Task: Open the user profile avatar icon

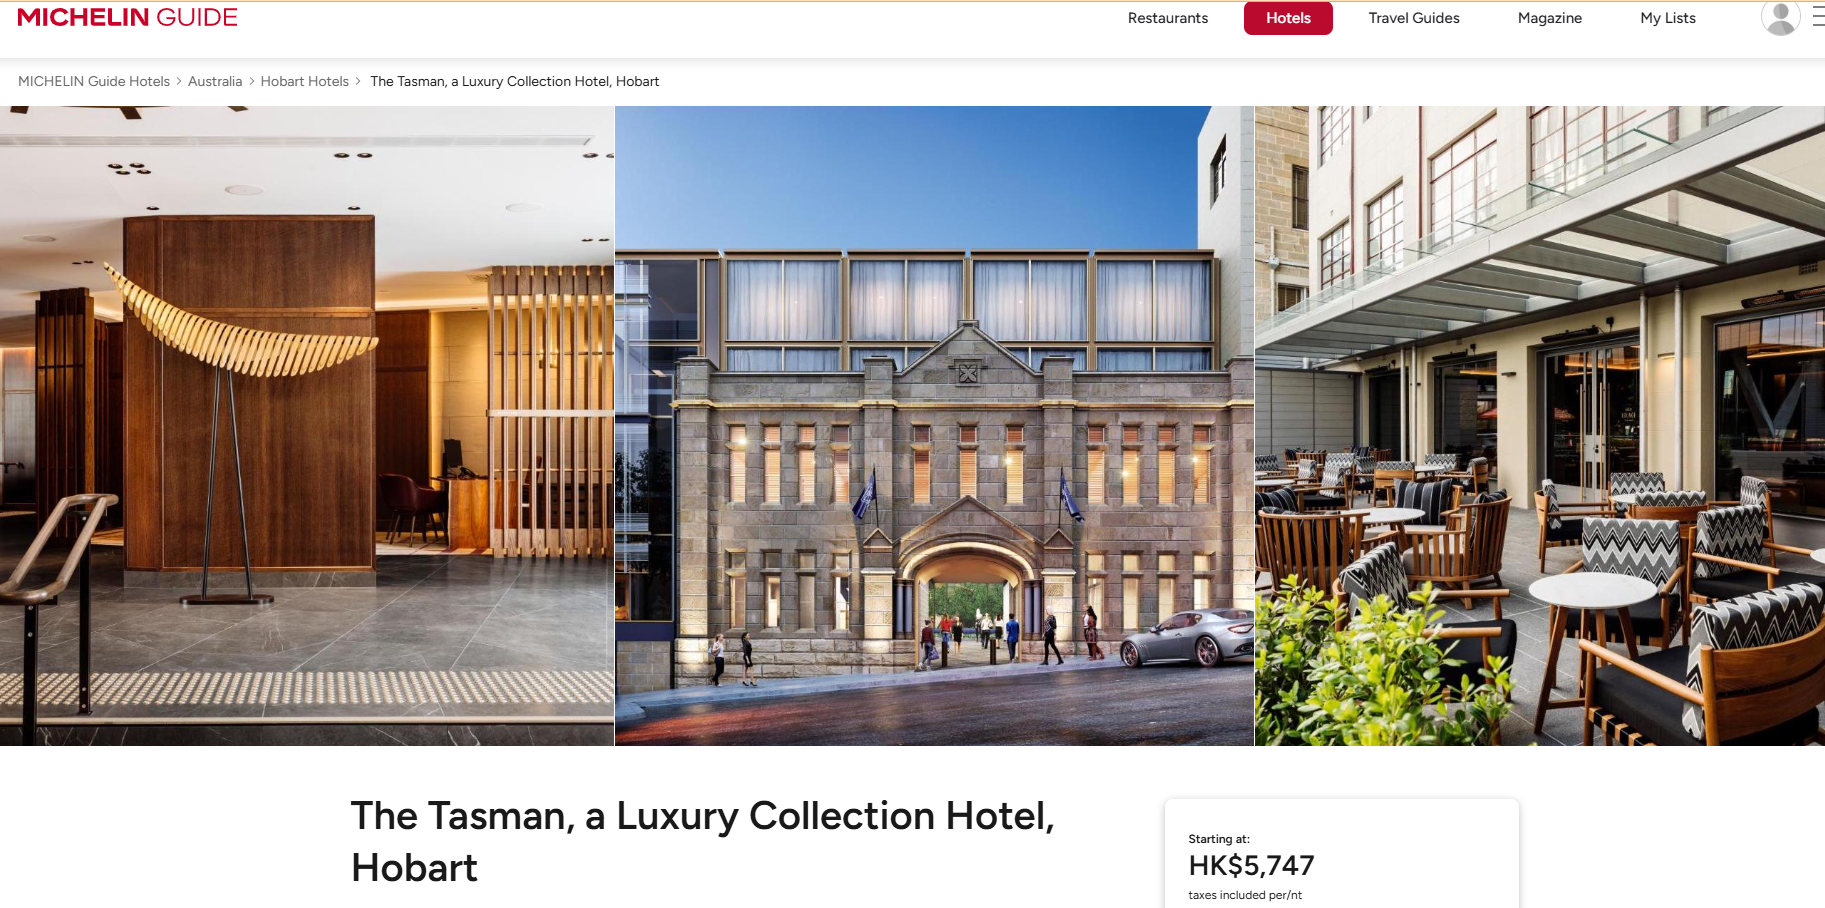Action: [1780, 17]
